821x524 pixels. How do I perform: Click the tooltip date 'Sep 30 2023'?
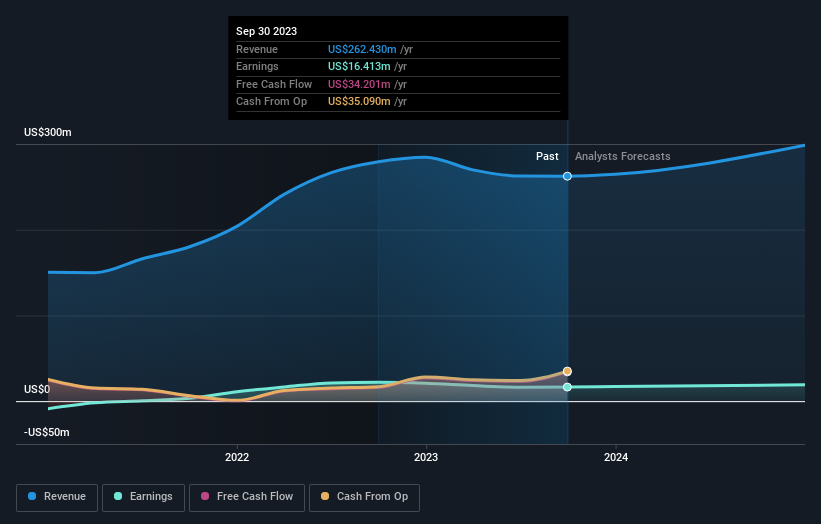coord(267,31)
